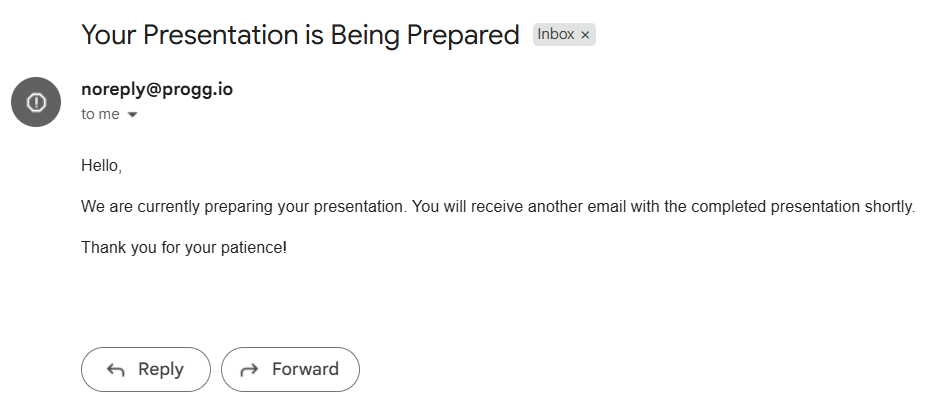Image resolution: width=938 pixels, height=408 pixels.
Task: Click the Reply button label
Action: coord(161,369)
